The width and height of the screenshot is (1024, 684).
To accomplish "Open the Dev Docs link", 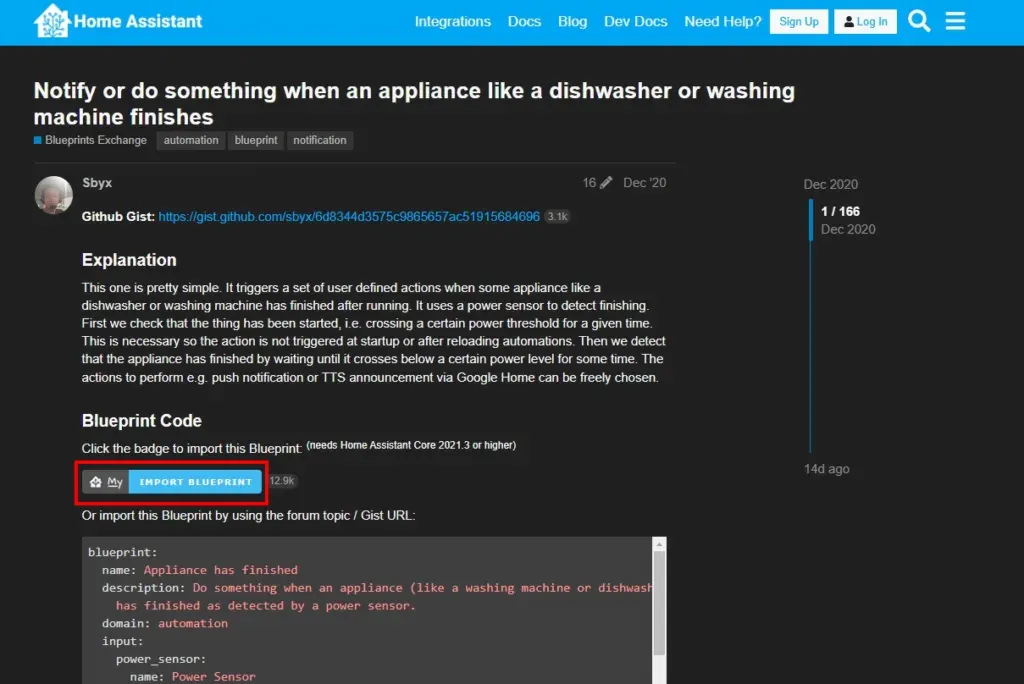I will tap(635, 21).
